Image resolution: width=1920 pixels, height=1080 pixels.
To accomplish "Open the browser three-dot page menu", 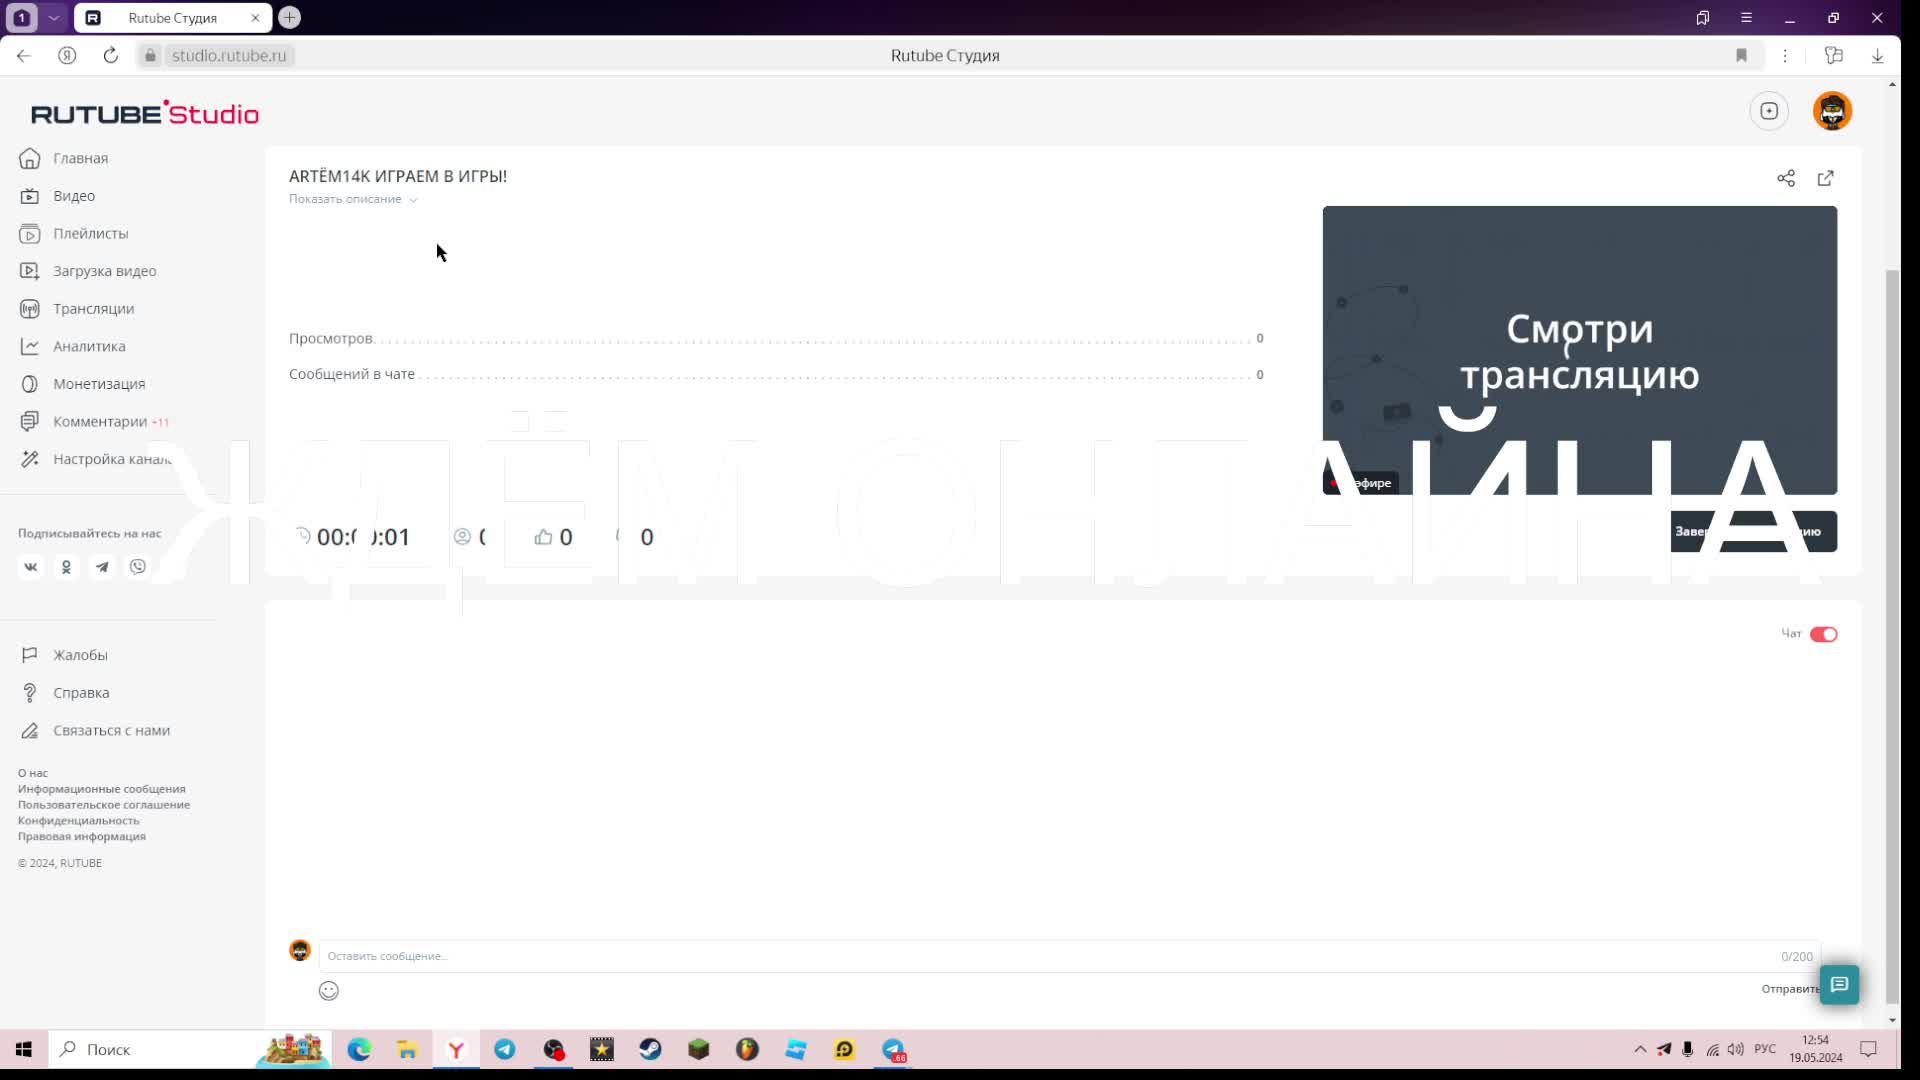I will click(x=1785, y=56).
